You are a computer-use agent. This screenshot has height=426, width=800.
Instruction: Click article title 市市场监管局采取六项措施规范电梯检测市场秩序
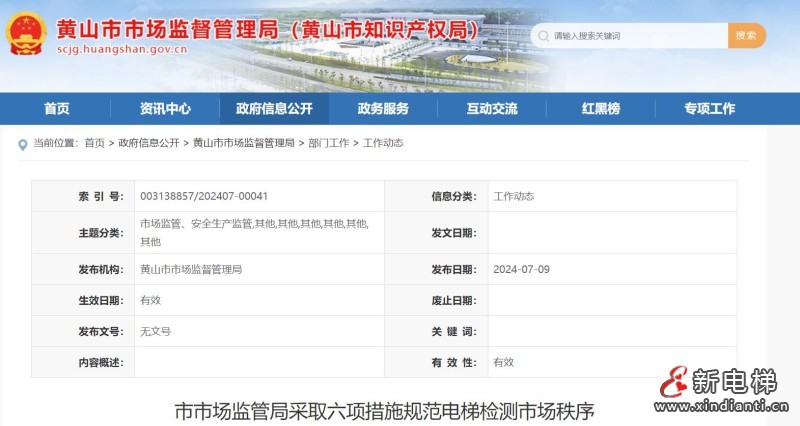[x=384, y=411]
